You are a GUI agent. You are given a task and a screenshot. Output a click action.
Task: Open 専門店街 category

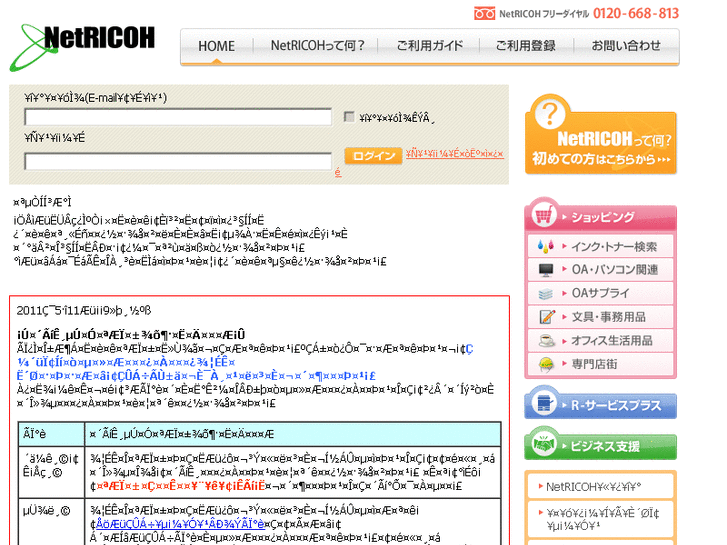[x=601, y=365]
